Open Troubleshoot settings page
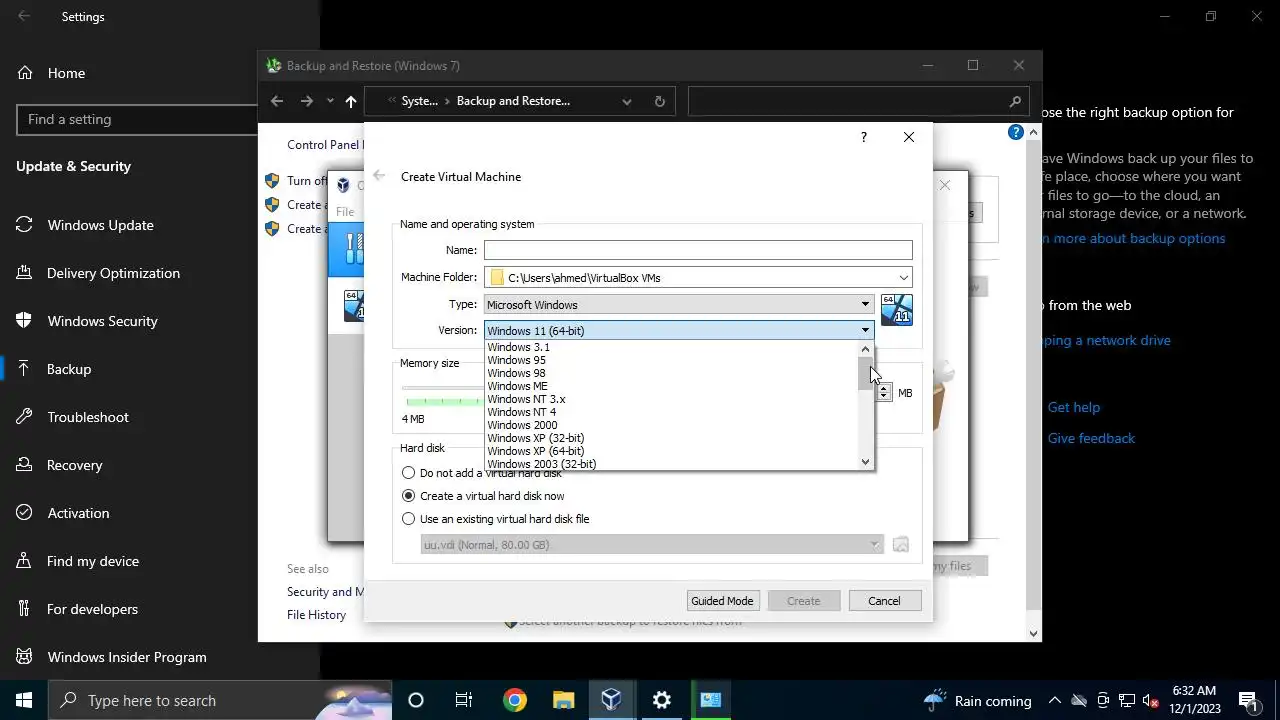Screen dimensions: 1280x720 88,417
